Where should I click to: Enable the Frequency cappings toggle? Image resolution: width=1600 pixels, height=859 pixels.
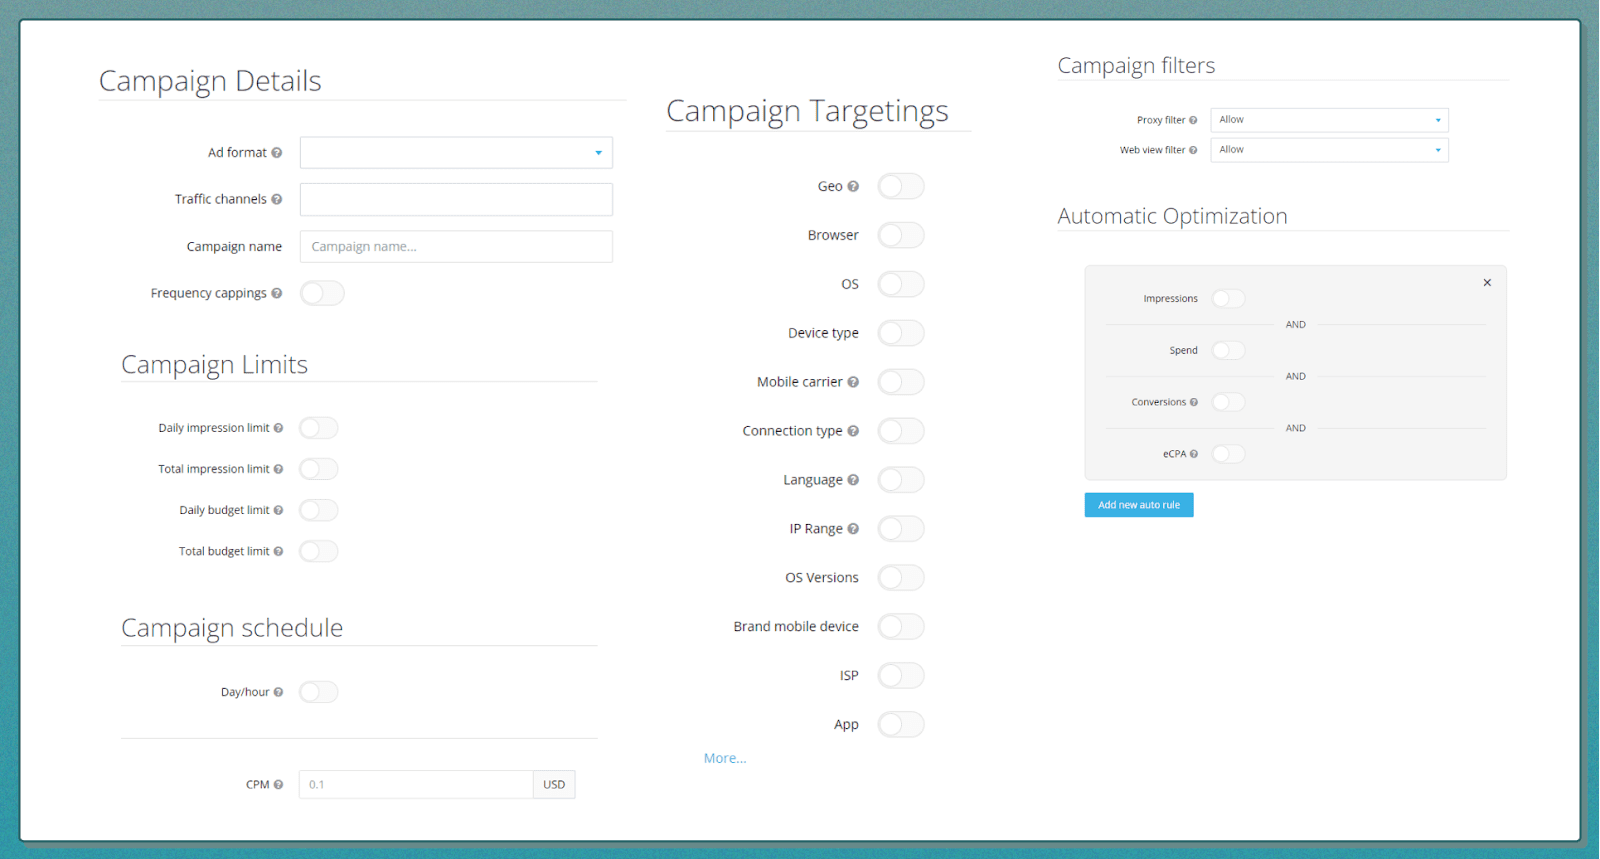322,293
